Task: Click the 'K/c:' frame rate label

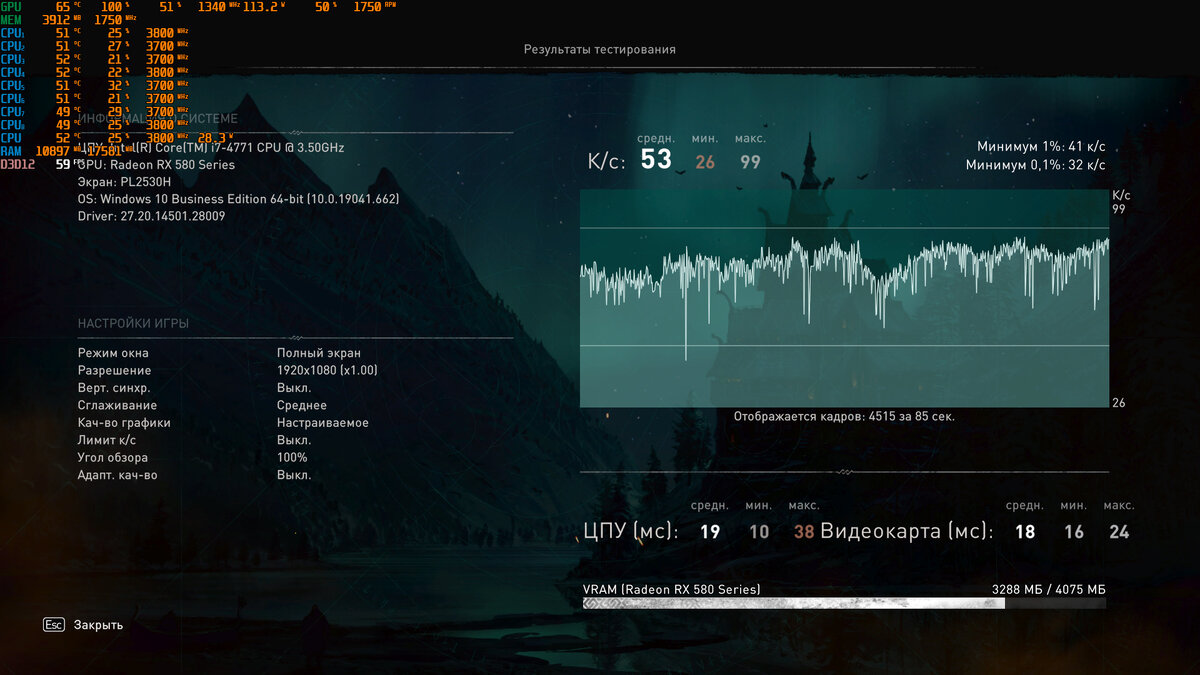Action: pyautogui.click(x=606, y=160)
